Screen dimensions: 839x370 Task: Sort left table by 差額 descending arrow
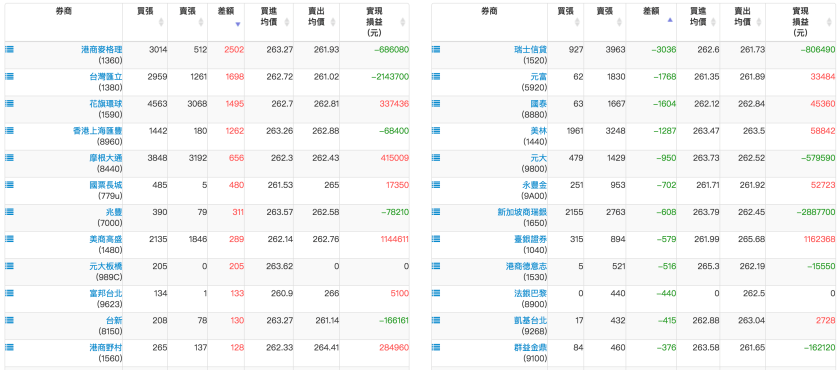tap(238, 24)
